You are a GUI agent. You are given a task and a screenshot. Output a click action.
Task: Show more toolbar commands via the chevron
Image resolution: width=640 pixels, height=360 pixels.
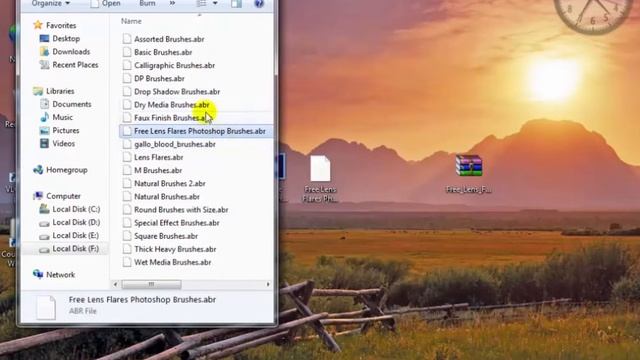(x=172, y=3)
